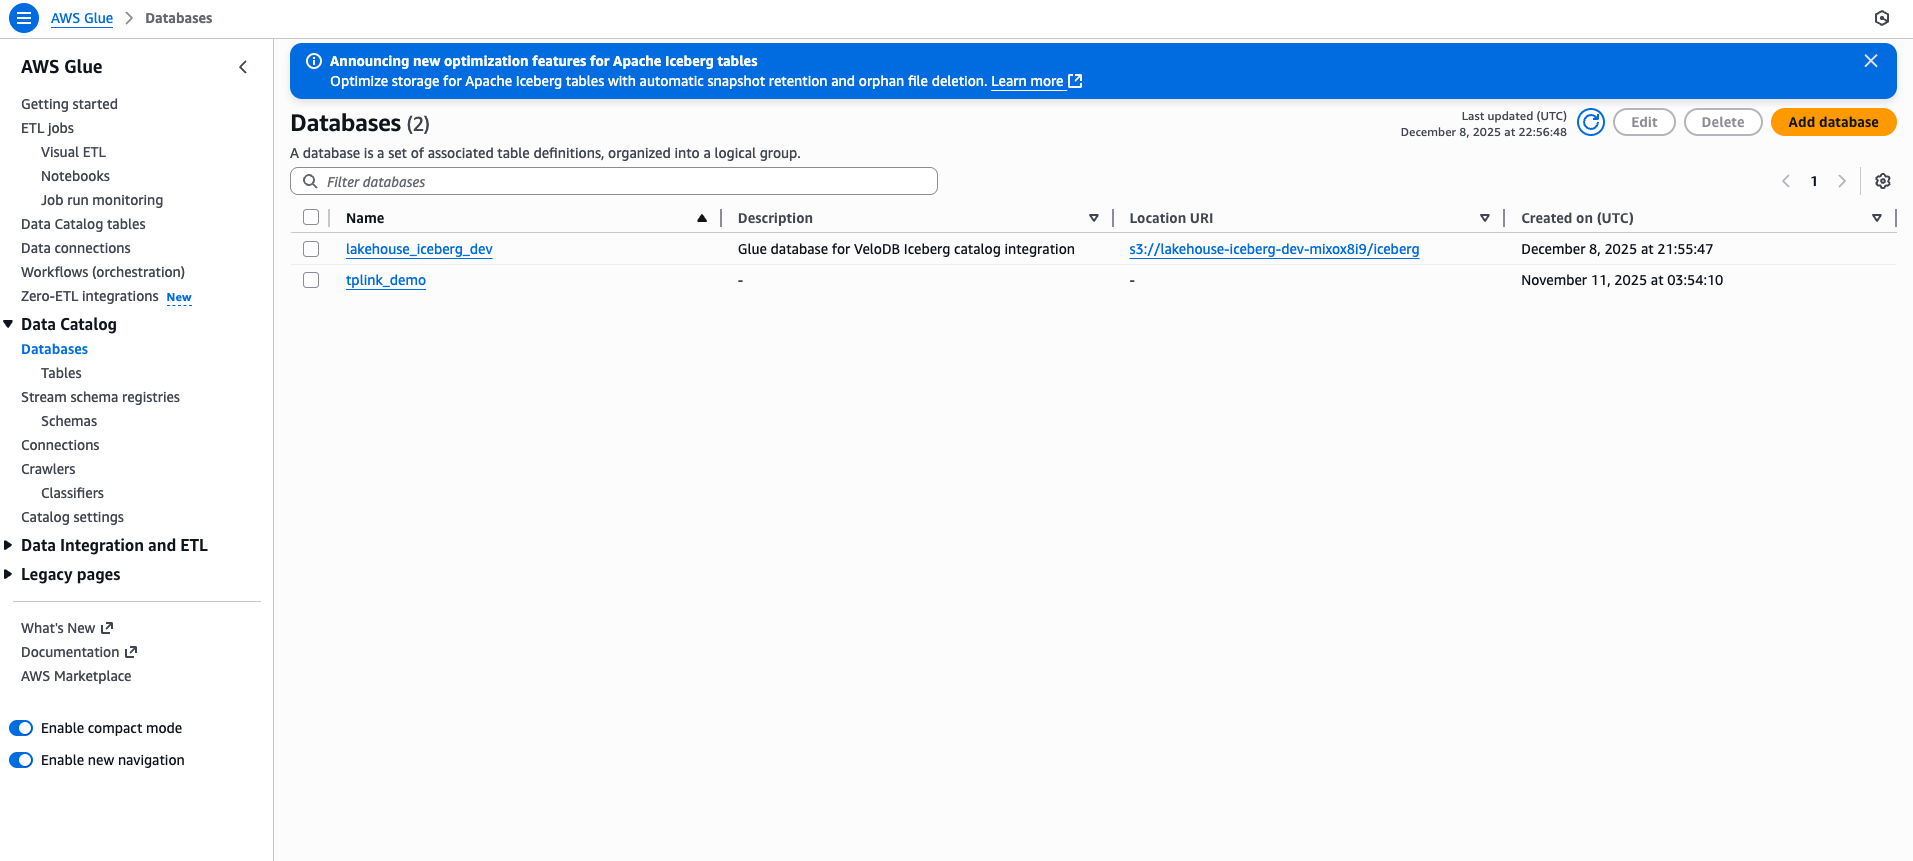Click the Filter databases search field
Image resolution: width=1913 pixels, height=861 pixels.
tap(614, 181)
